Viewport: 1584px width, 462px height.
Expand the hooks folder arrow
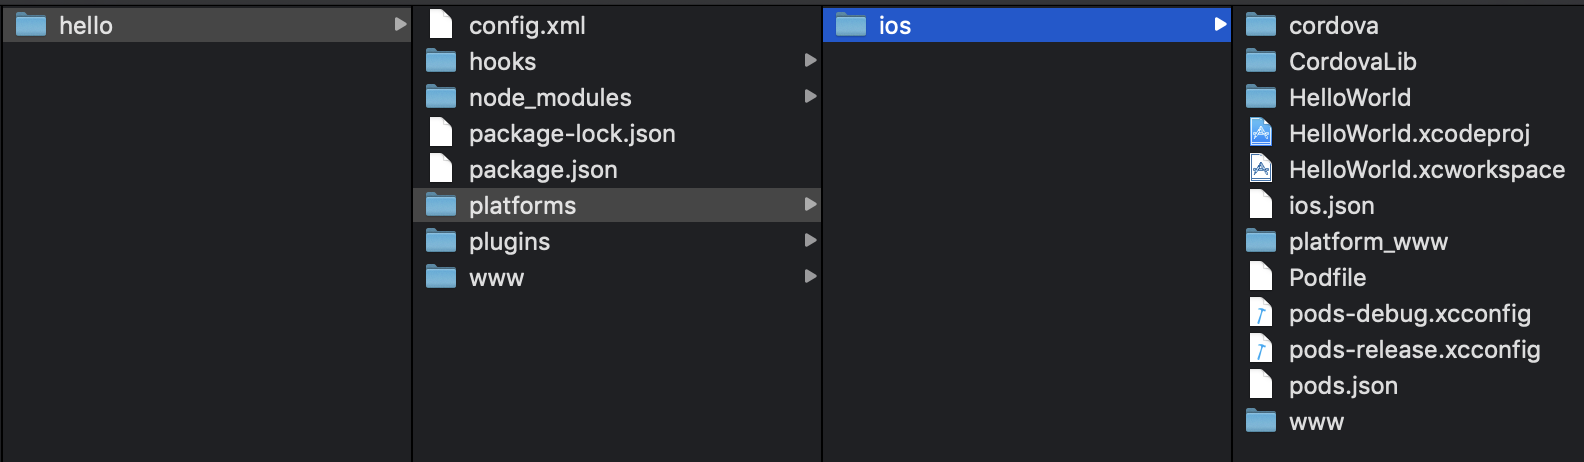[x=811, y=61]
